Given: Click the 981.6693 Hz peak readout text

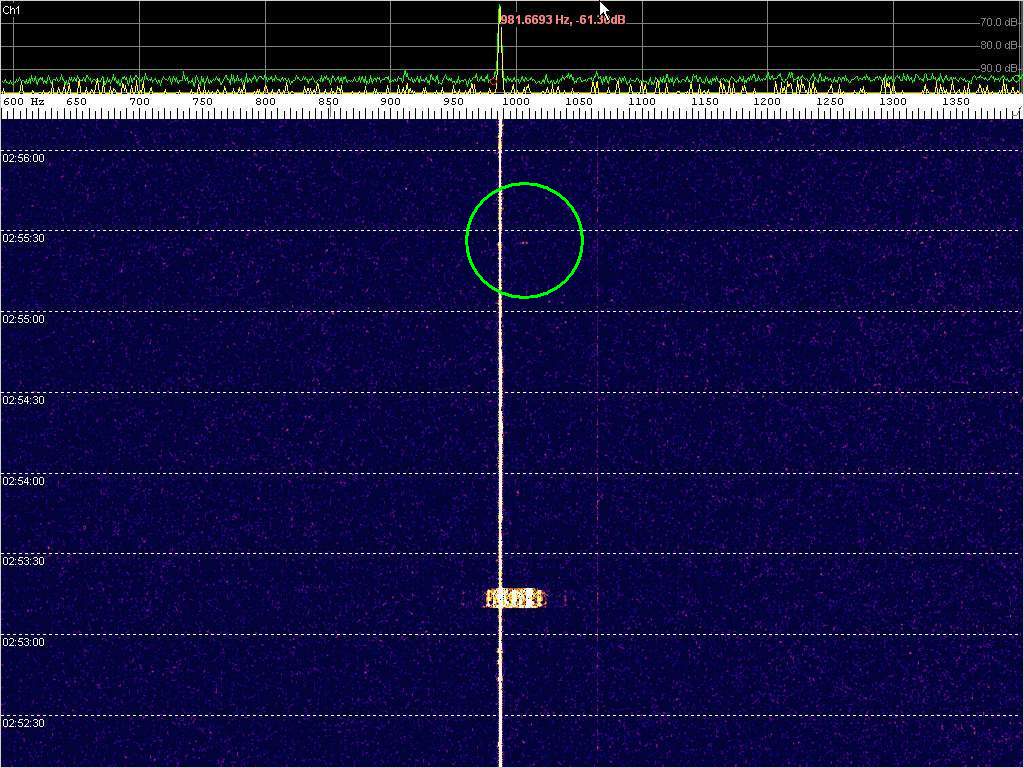Looking at the screenshot, I should click(563, 19).
